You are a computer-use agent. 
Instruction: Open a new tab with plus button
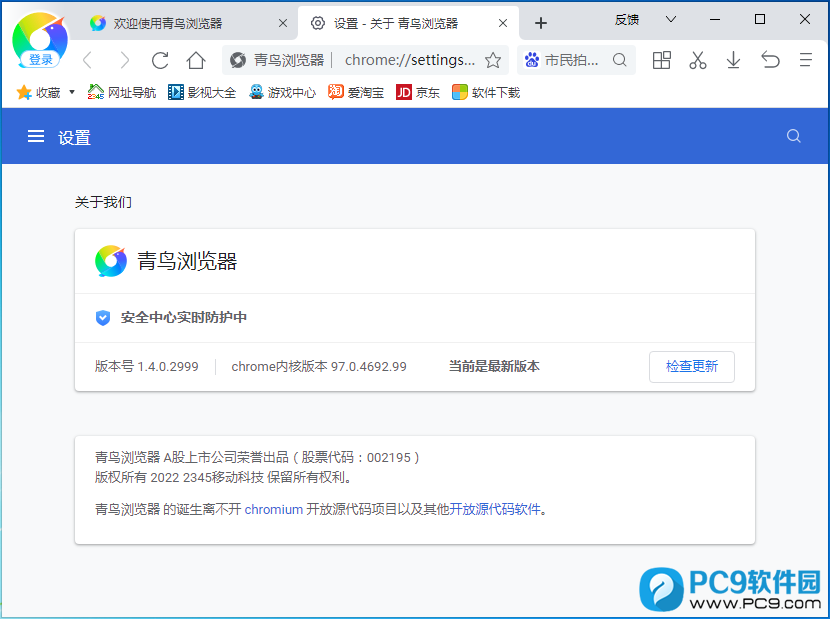pos(541,23)
